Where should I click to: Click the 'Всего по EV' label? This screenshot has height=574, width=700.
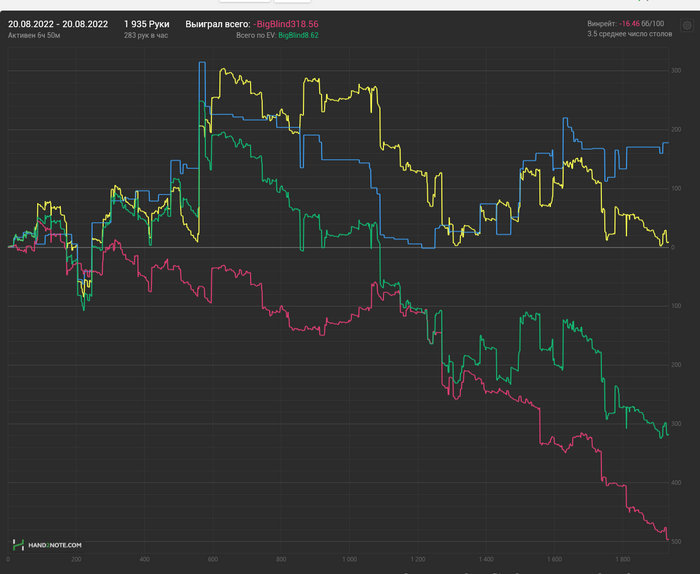(x=256, y=35)
